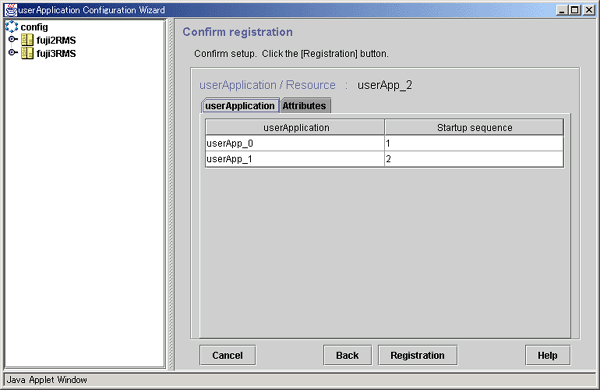Select the fuji3RMS tree label

pyautogui.click(x=56, y=53)
